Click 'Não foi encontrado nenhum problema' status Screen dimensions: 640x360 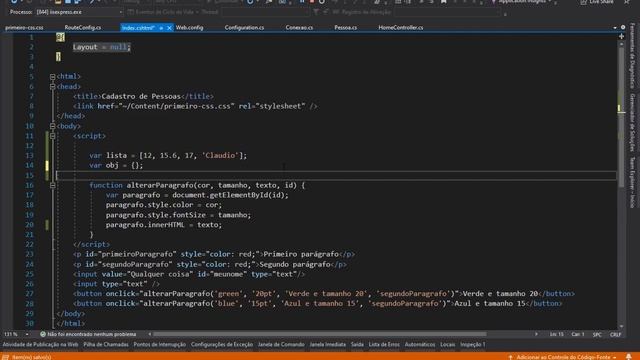pyautogui.click(x=91, y=334)
